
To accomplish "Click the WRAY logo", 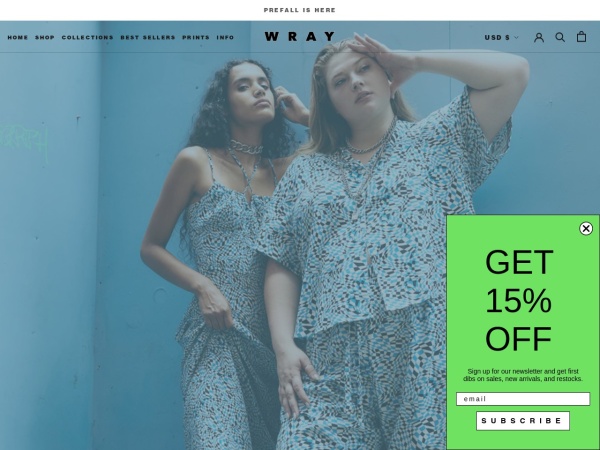I will (300, 36).
